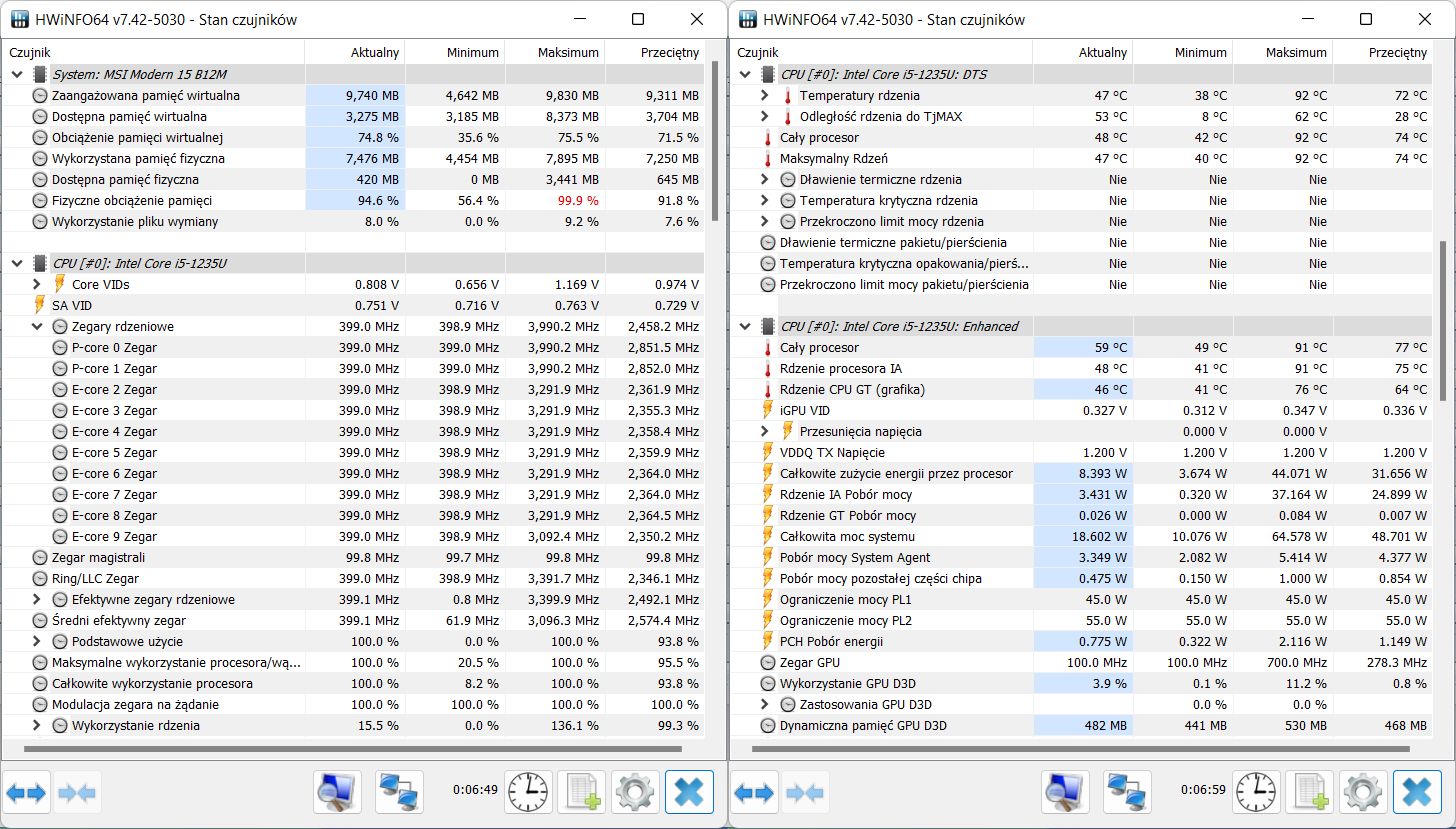This screenshot has height=829, width=1456.
Task: Click HWiNFO64 app icon in right title bar
Action: (x=747, y=19)
